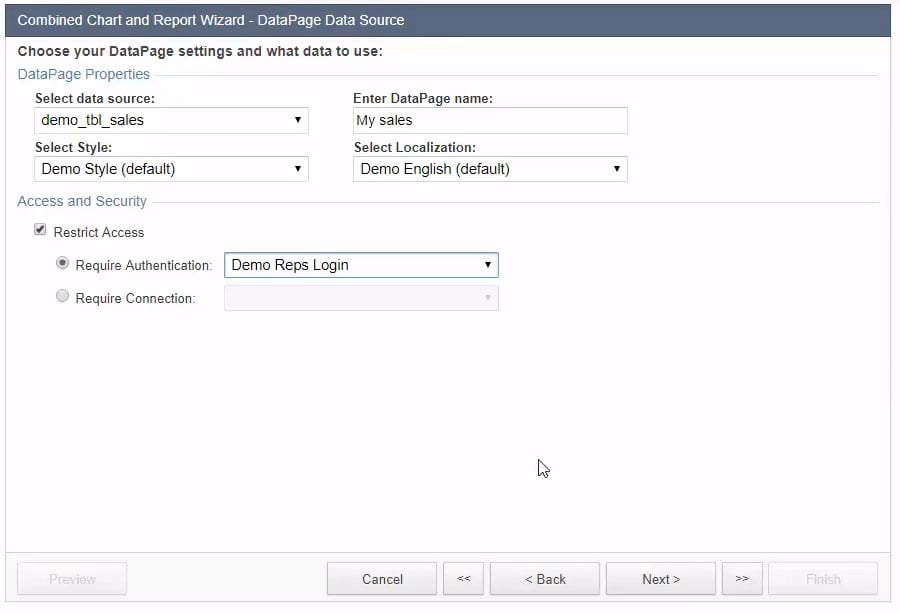Viewport: 900px width, 614px height.
Task: Click the Require Connection label text
Action: point(135,298)
